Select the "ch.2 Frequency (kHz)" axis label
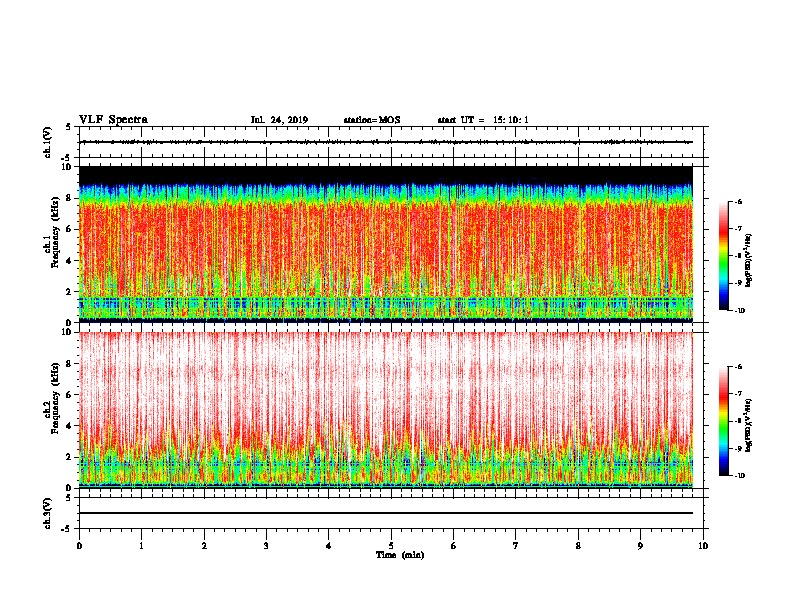 click(51, 398)
